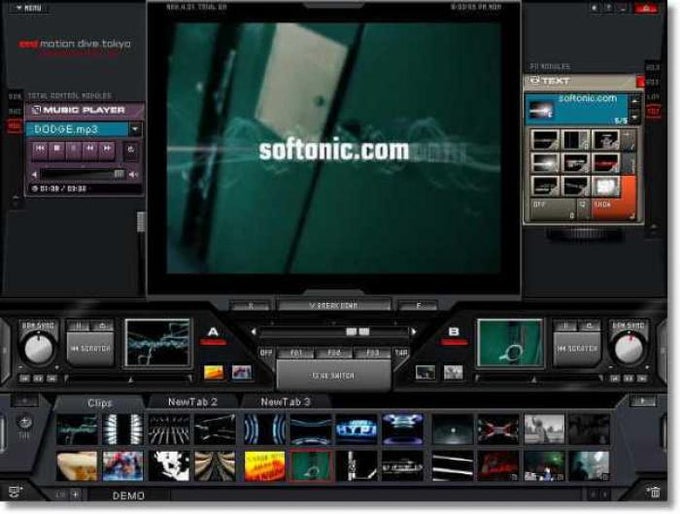680x514 pixels.
Task: Select the bright white text effect preset
Action: [x=605, y=187]
